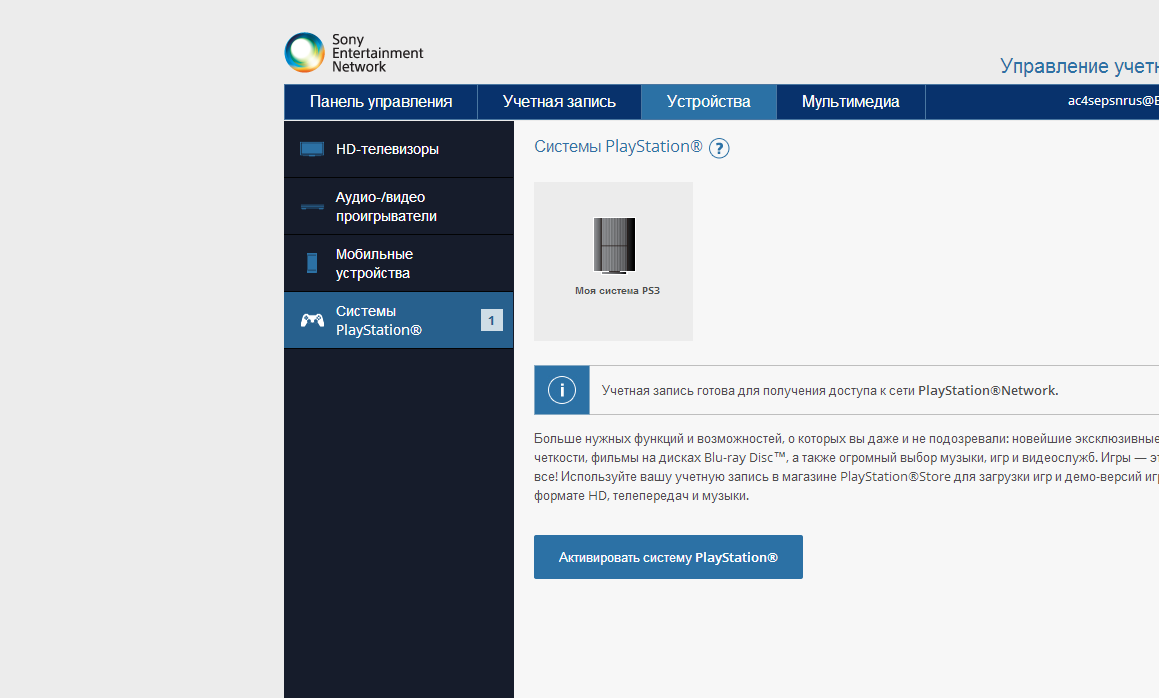
Task: Click the HD-телевизоры TV icon
Action: click(312, 149)
